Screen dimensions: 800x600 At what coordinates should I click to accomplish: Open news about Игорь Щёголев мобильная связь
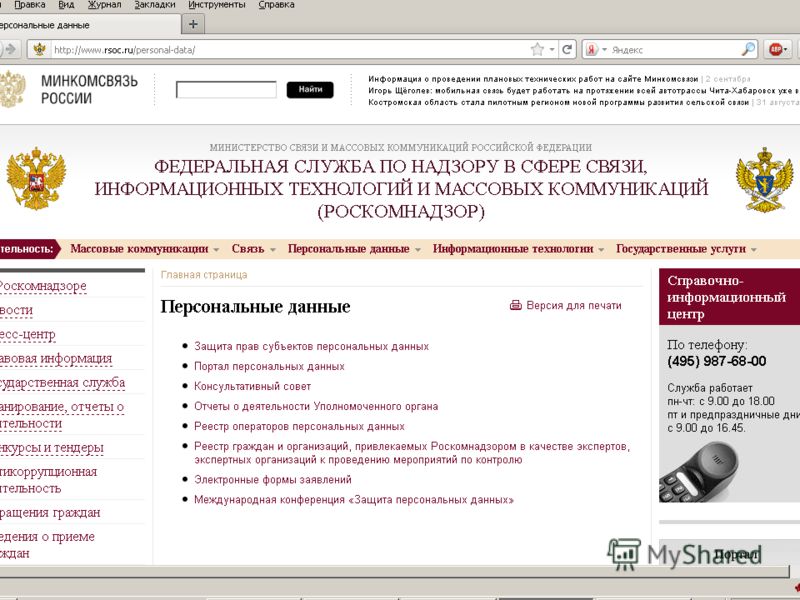[584, 91]
